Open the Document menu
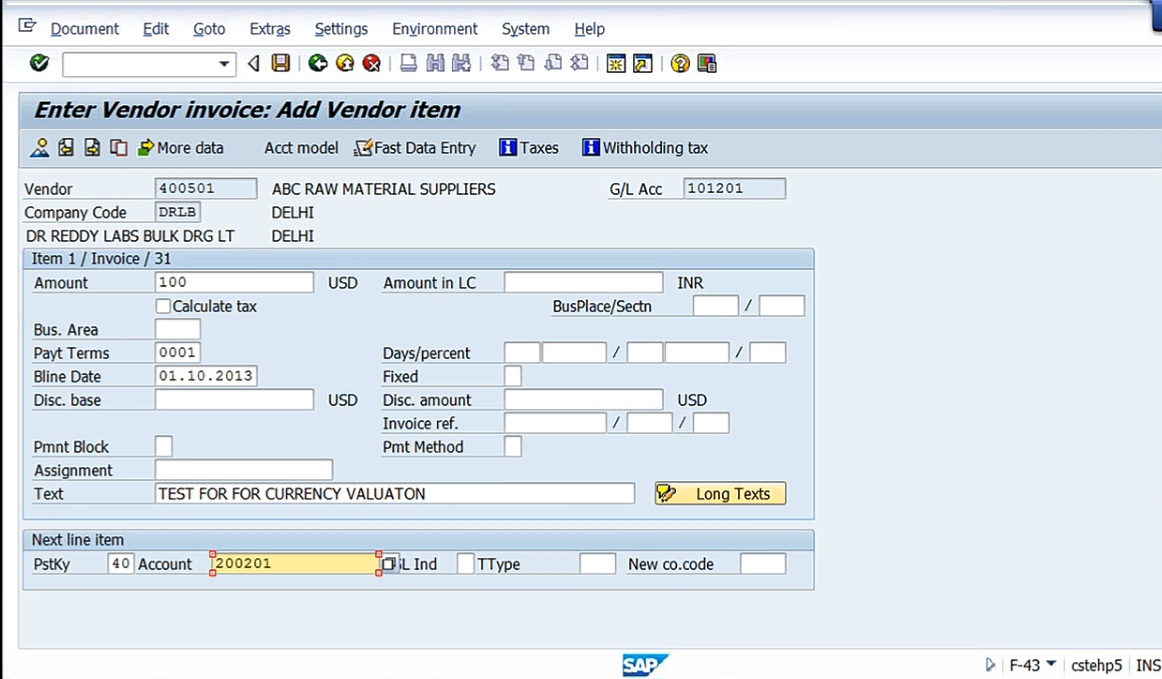Viewport: 1162px width, 679px height. coord(84,29)
